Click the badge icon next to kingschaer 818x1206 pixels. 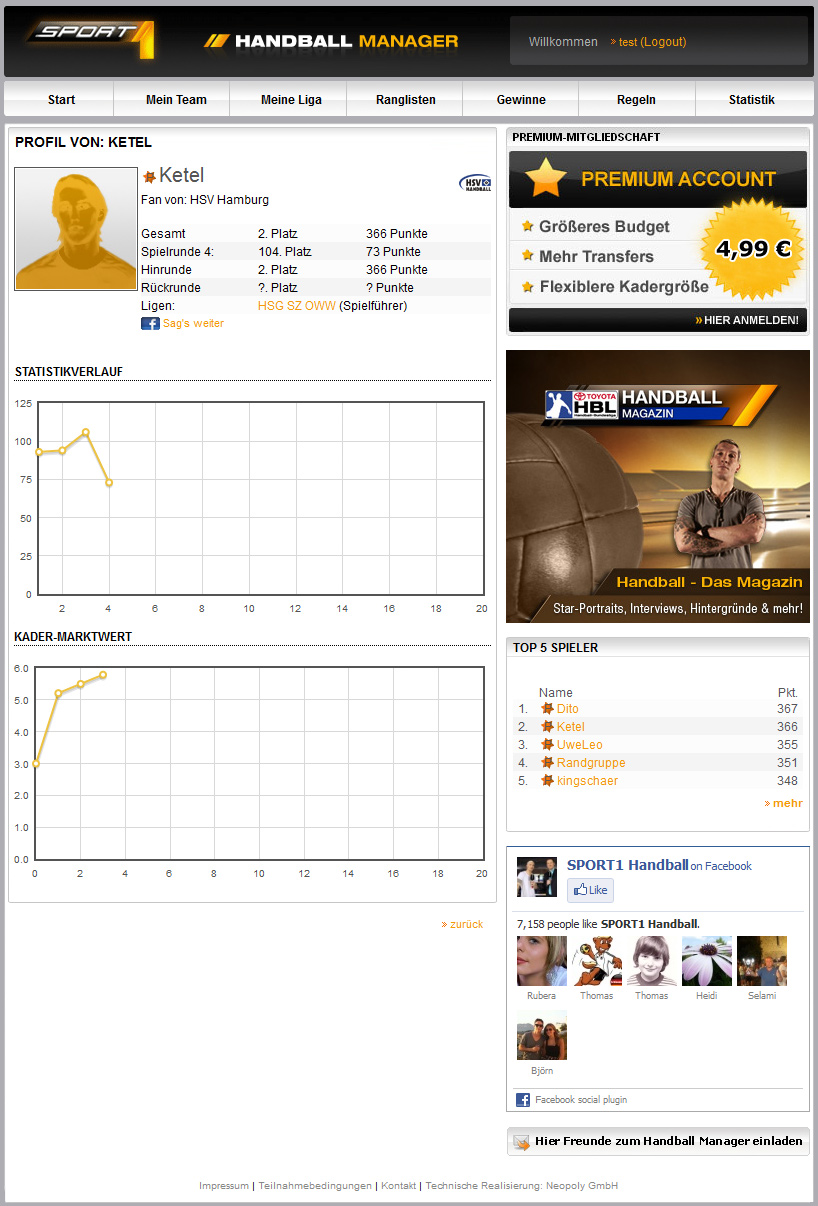pyautogui.click(x=547, y=781)
